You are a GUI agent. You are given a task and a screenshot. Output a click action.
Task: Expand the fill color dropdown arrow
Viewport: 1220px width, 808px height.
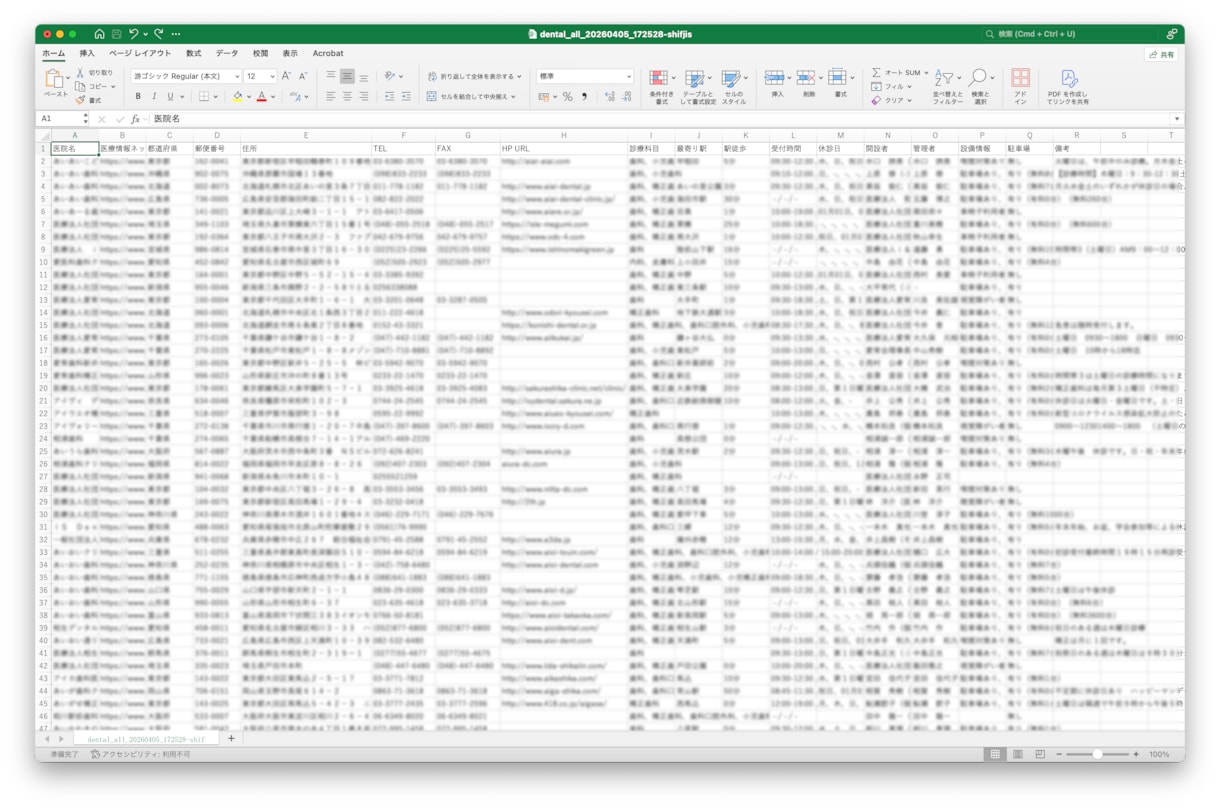coord(249,98)
